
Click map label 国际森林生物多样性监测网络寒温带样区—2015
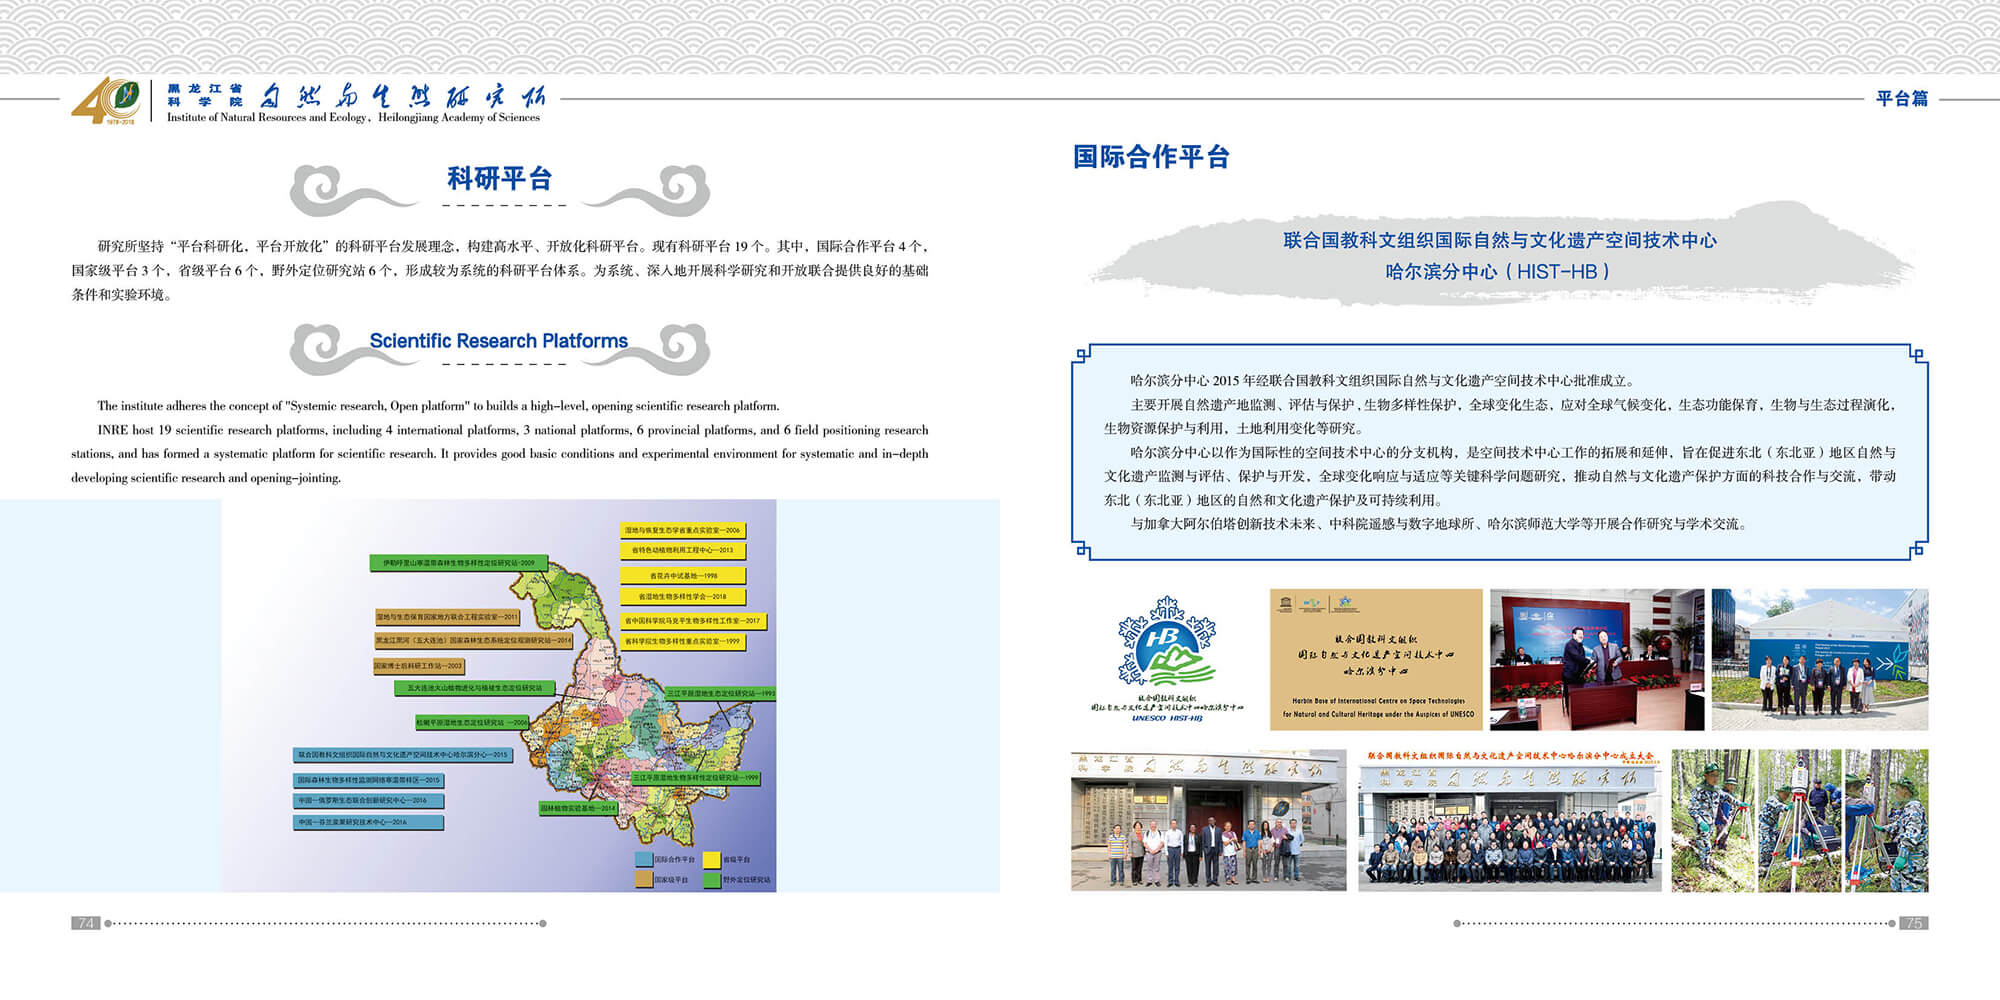coord(369,780)
